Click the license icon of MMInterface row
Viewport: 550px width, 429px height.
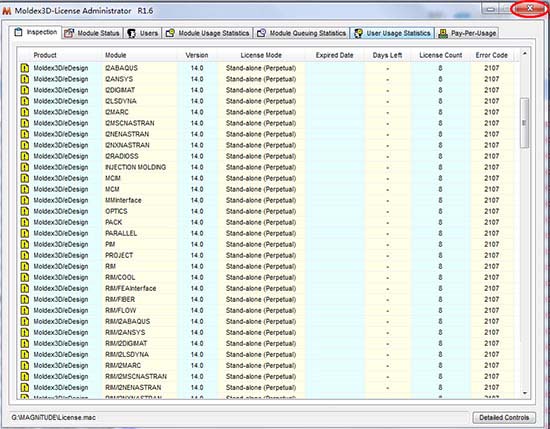(25, 200)
